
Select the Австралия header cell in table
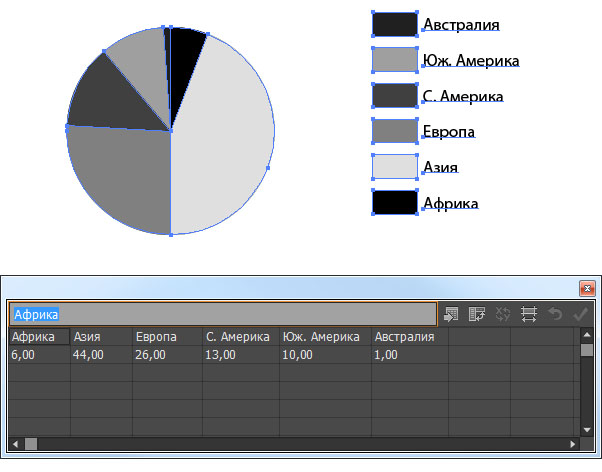(x=409, y=337)
